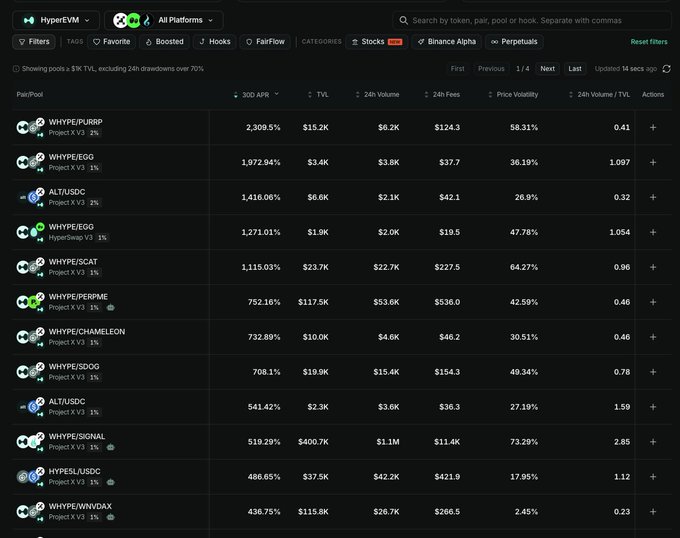
Task: Jump to Last page of pools
Action: pyautogui.click(x=575, y=68)
